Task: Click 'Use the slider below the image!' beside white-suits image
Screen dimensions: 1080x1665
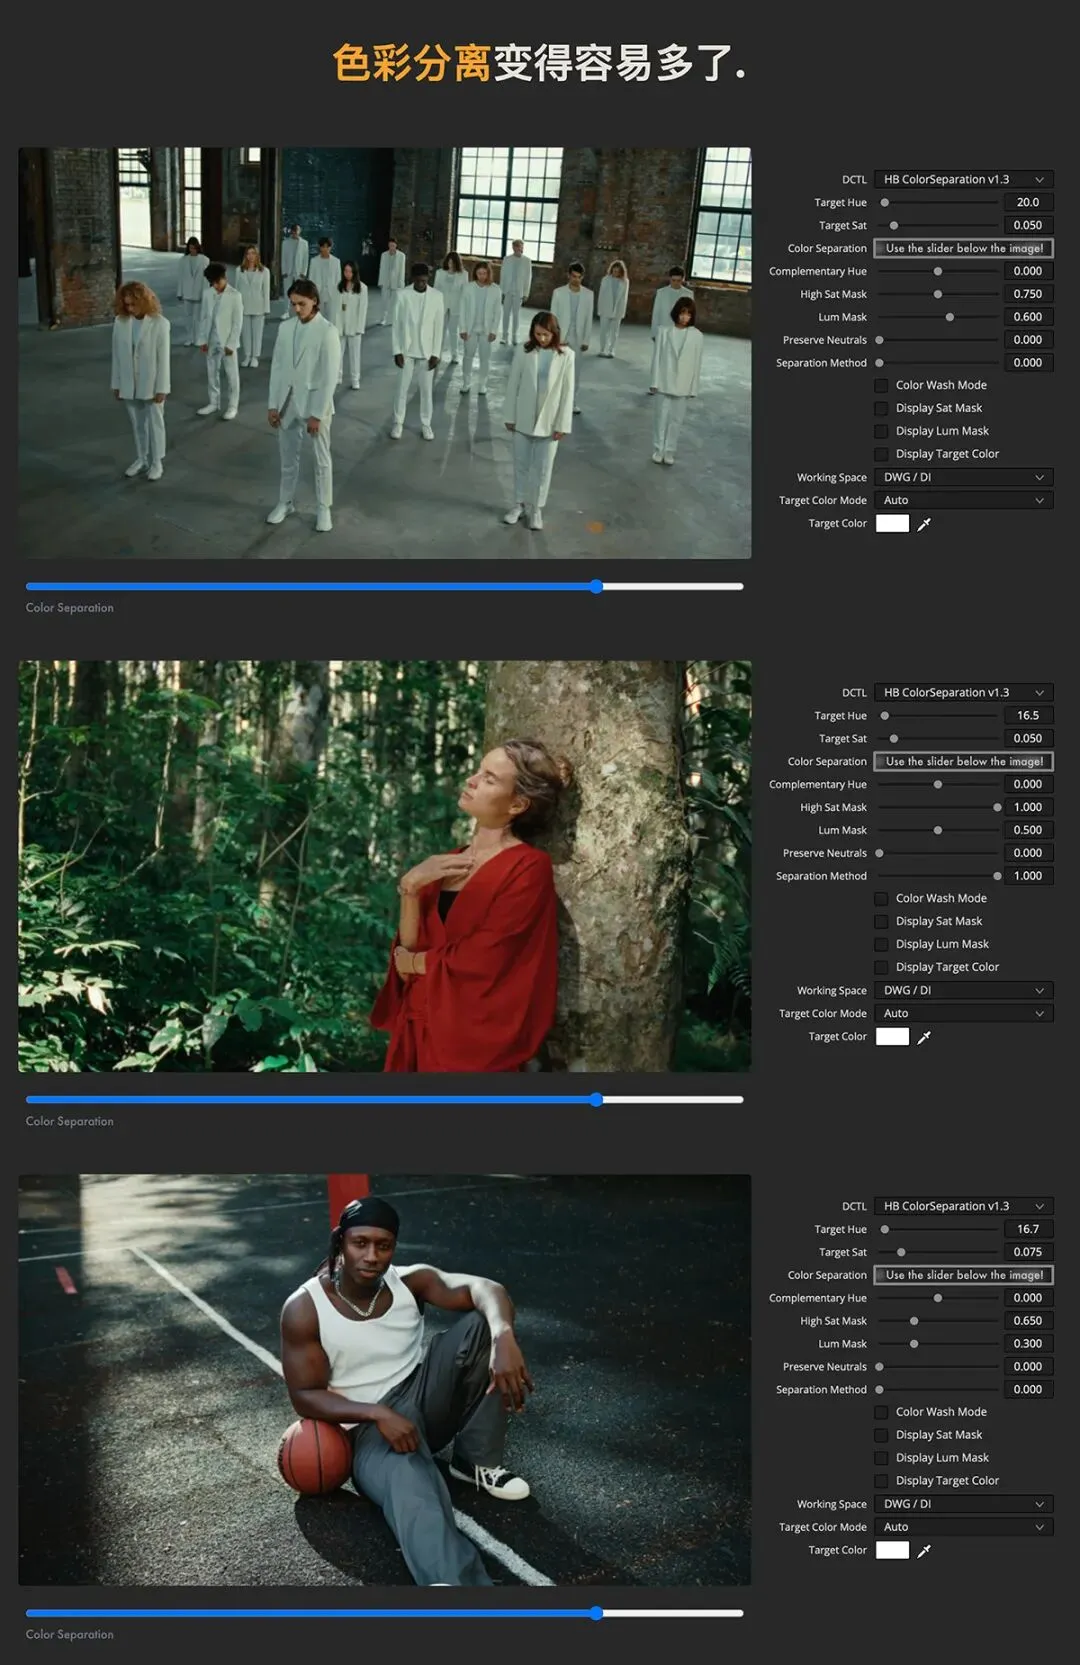Action: pos(964,248)
